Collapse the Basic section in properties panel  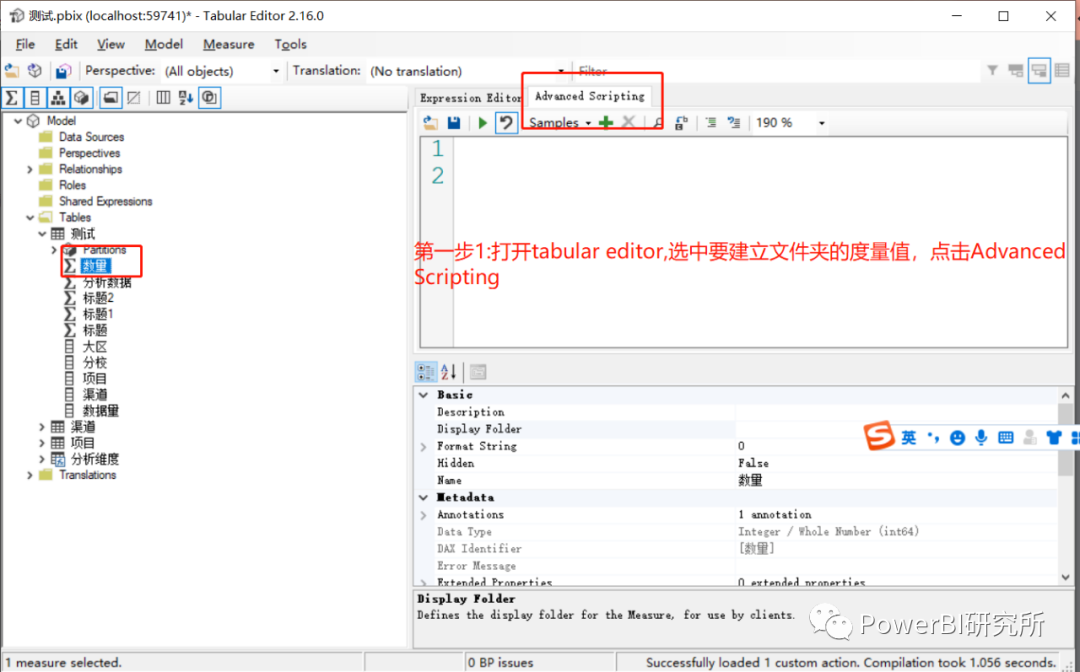pyautogui.click(x=423, y=394)
